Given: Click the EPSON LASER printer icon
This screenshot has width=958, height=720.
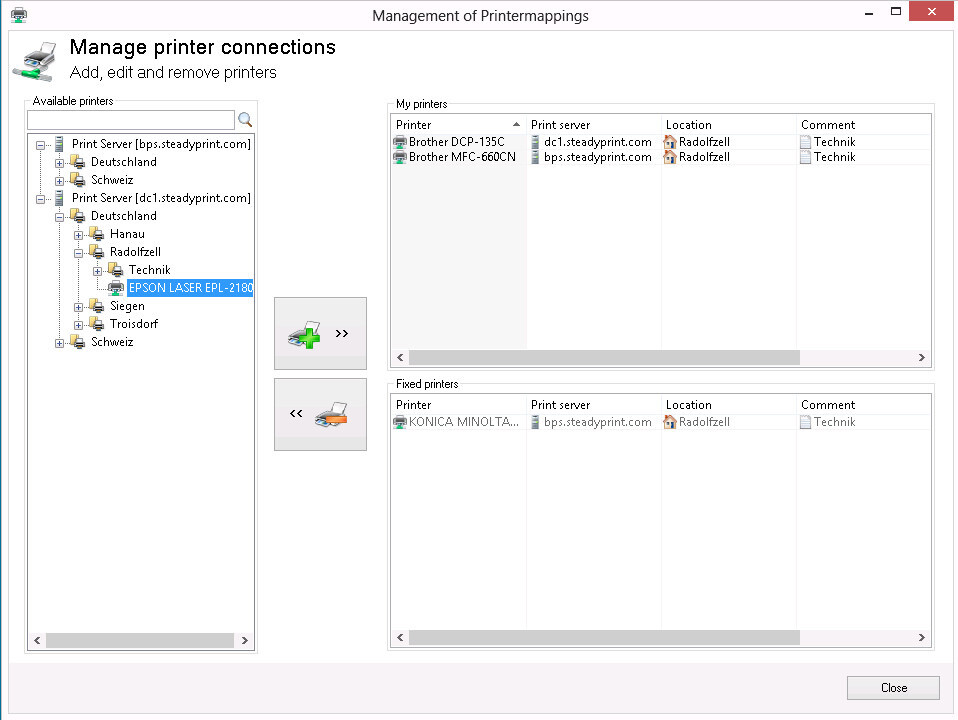Looking at the screenshot, I should pyautogui.click(x=116, y=288).
